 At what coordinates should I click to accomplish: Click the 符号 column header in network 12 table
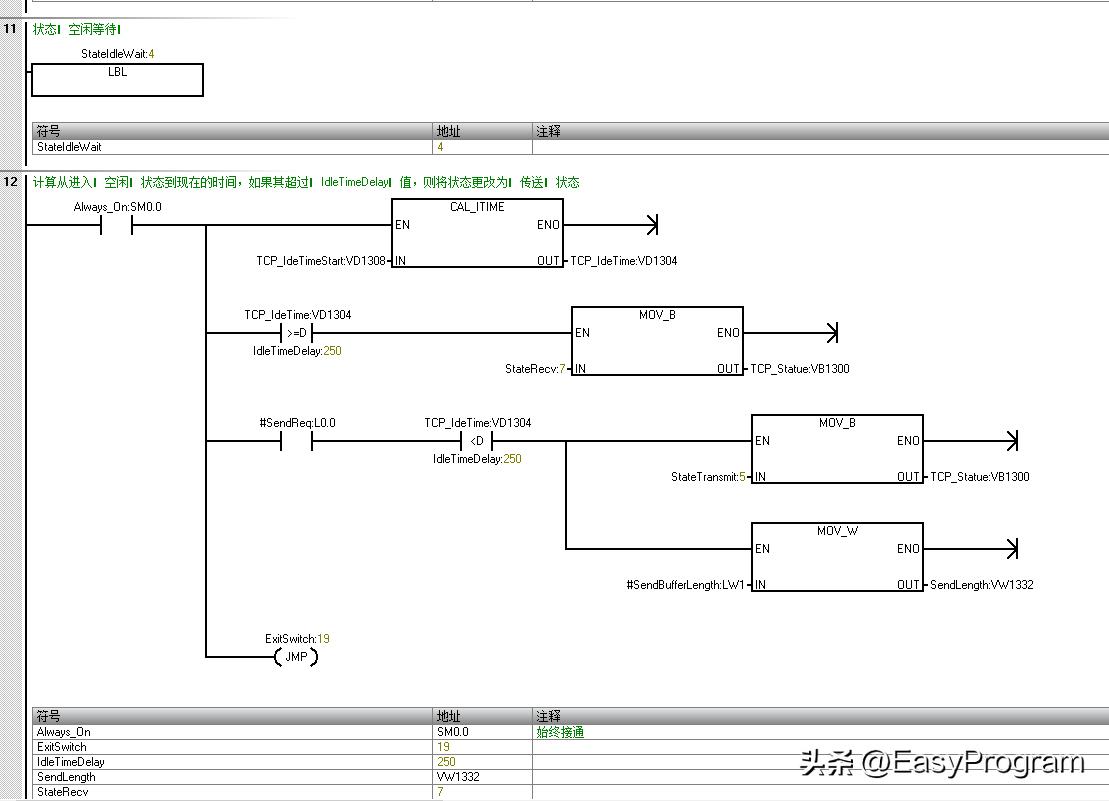coord(232,716)
